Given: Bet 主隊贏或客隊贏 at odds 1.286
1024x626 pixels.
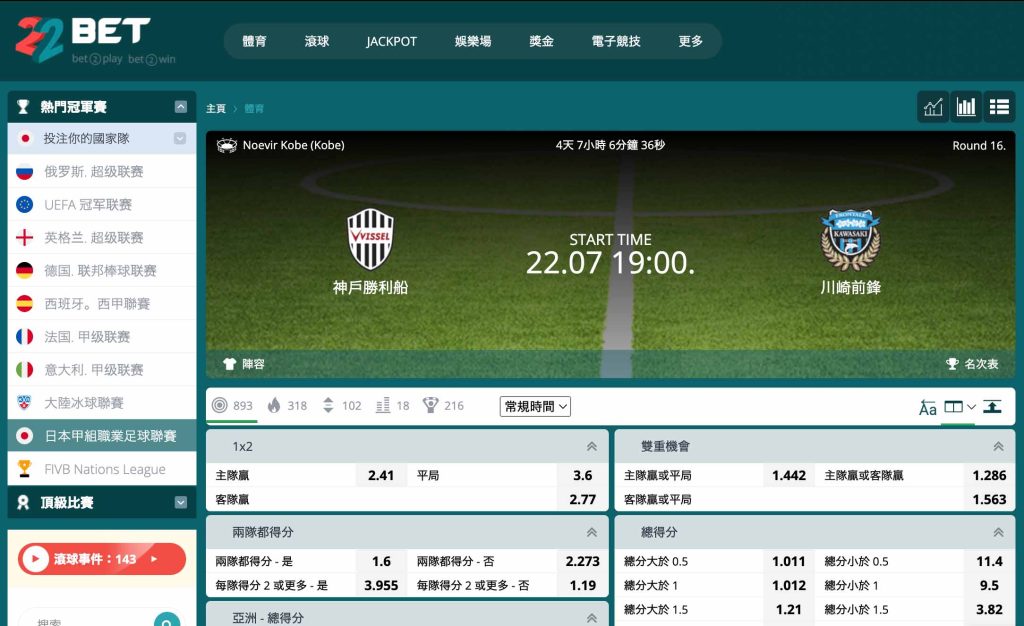Looking at the screenshot, I should (989, 475).
